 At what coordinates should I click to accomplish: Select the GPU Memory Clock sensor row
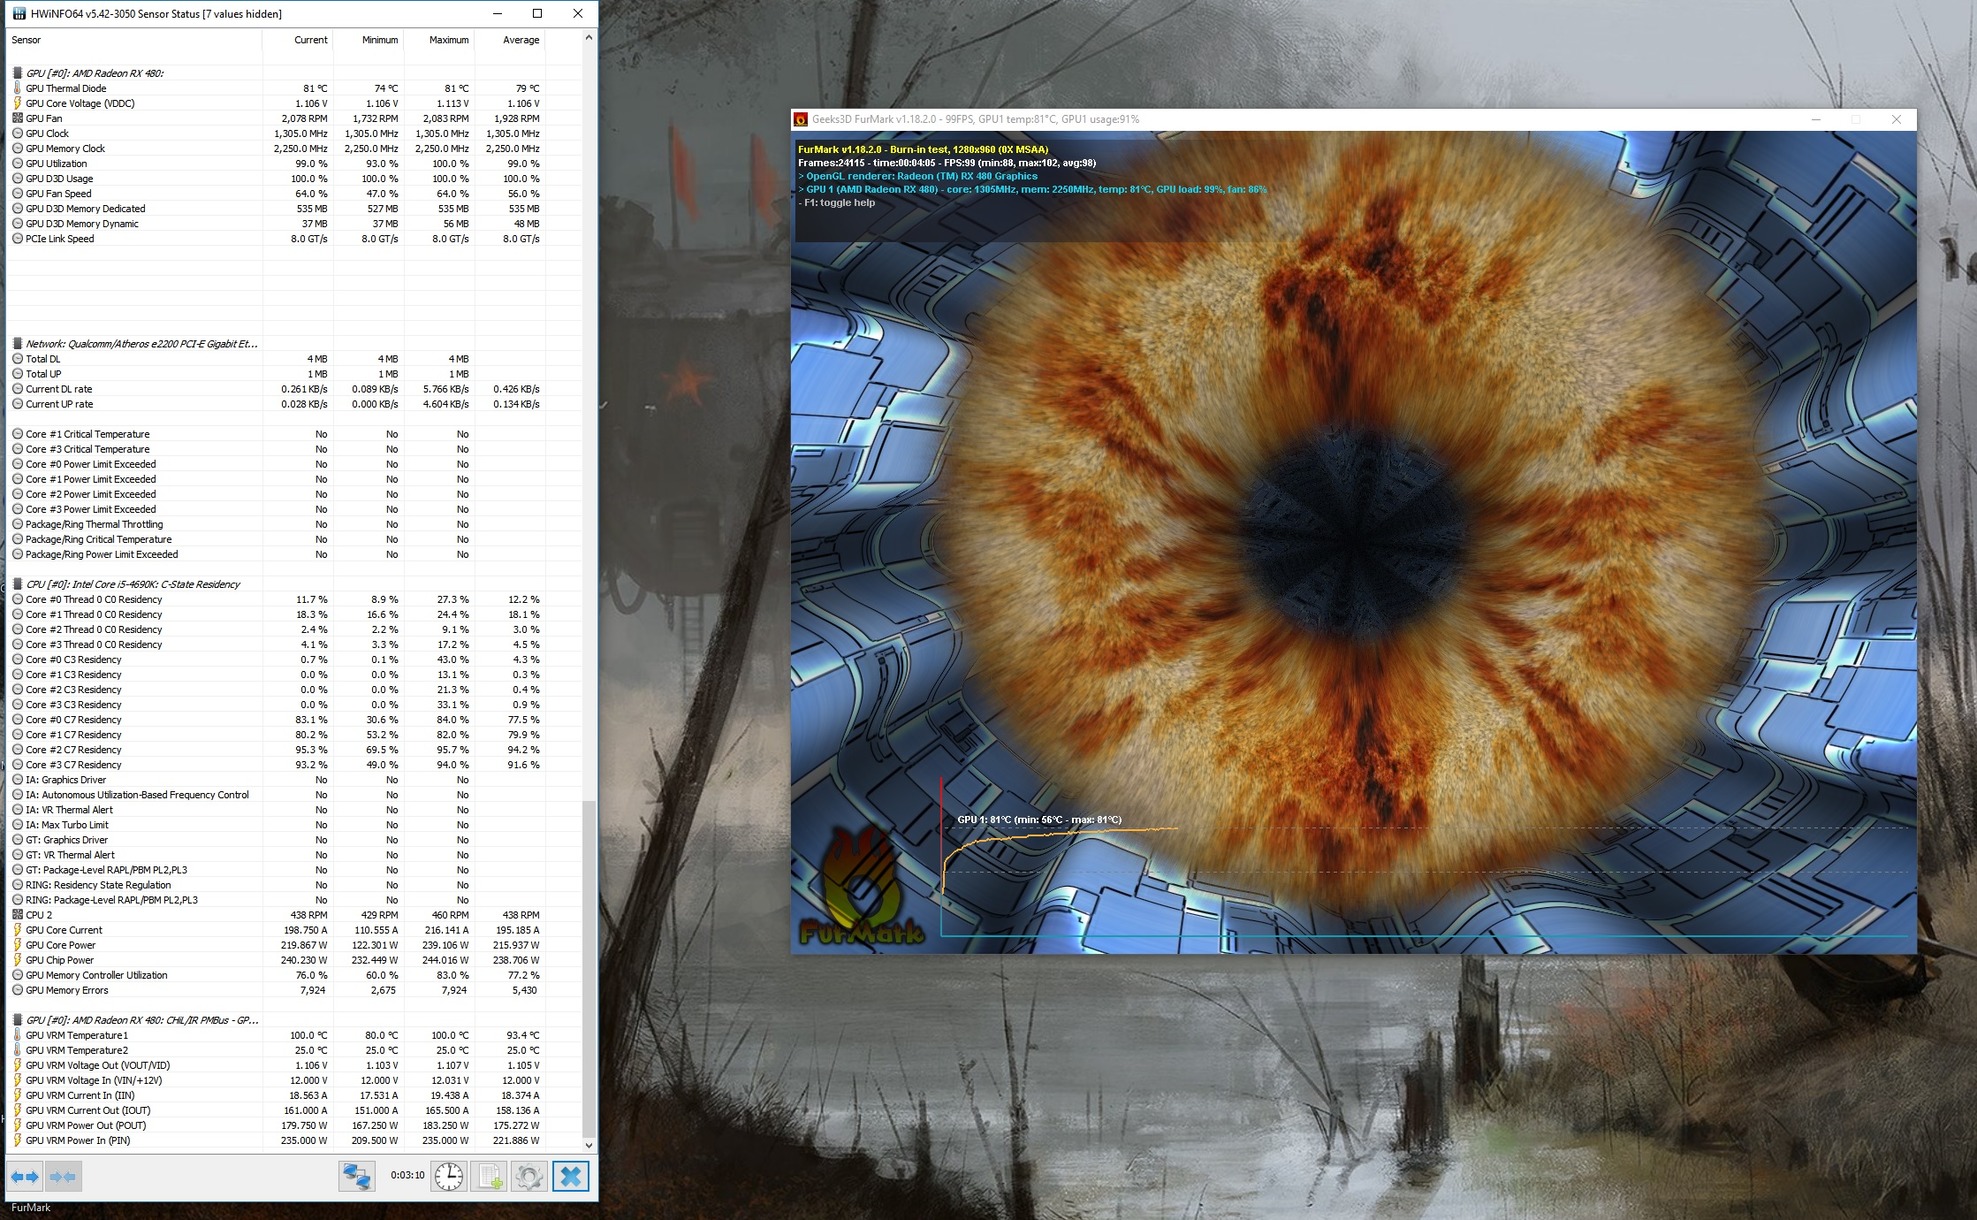[295, 149]
